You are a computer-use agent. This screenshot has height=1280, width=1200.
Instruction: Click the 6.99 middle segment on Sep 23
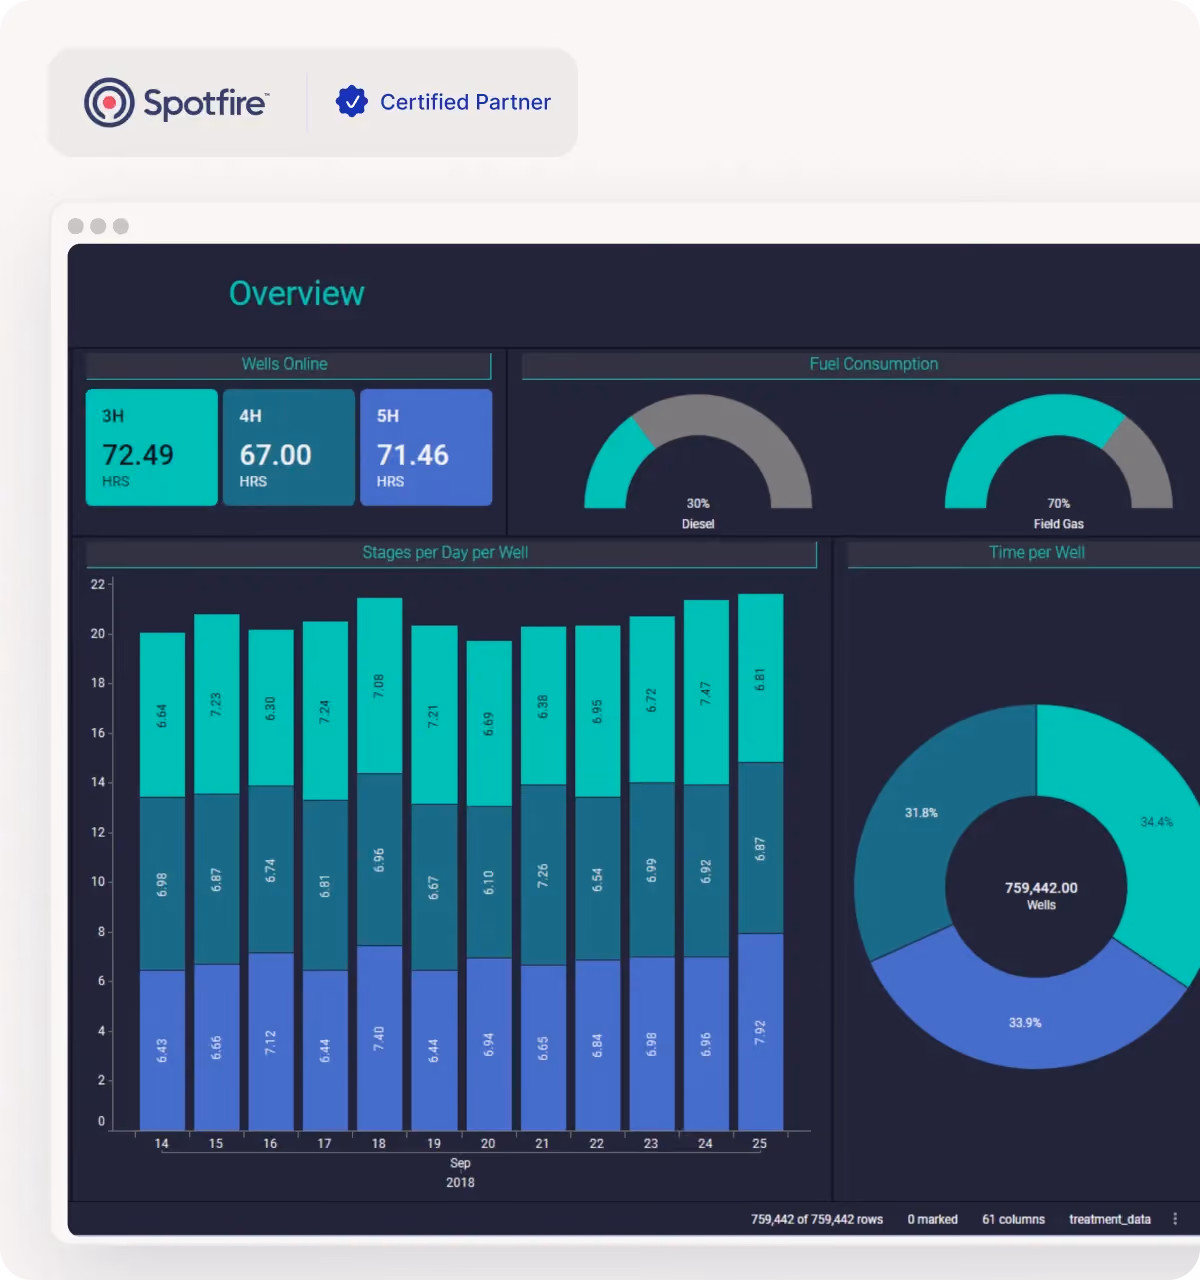pos(651,870)
